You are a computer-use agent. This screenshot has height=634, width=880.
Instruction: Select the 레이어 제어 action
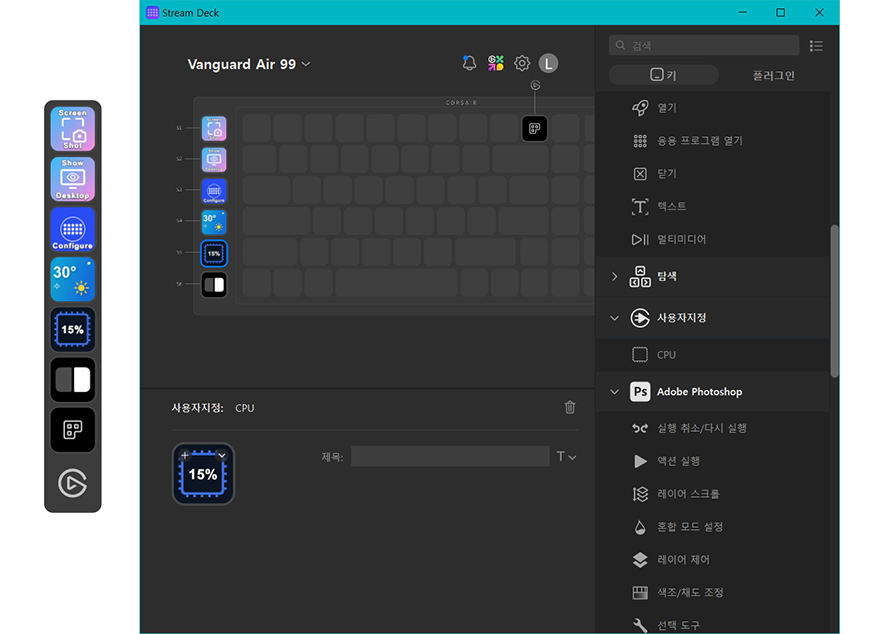[713, 560]
